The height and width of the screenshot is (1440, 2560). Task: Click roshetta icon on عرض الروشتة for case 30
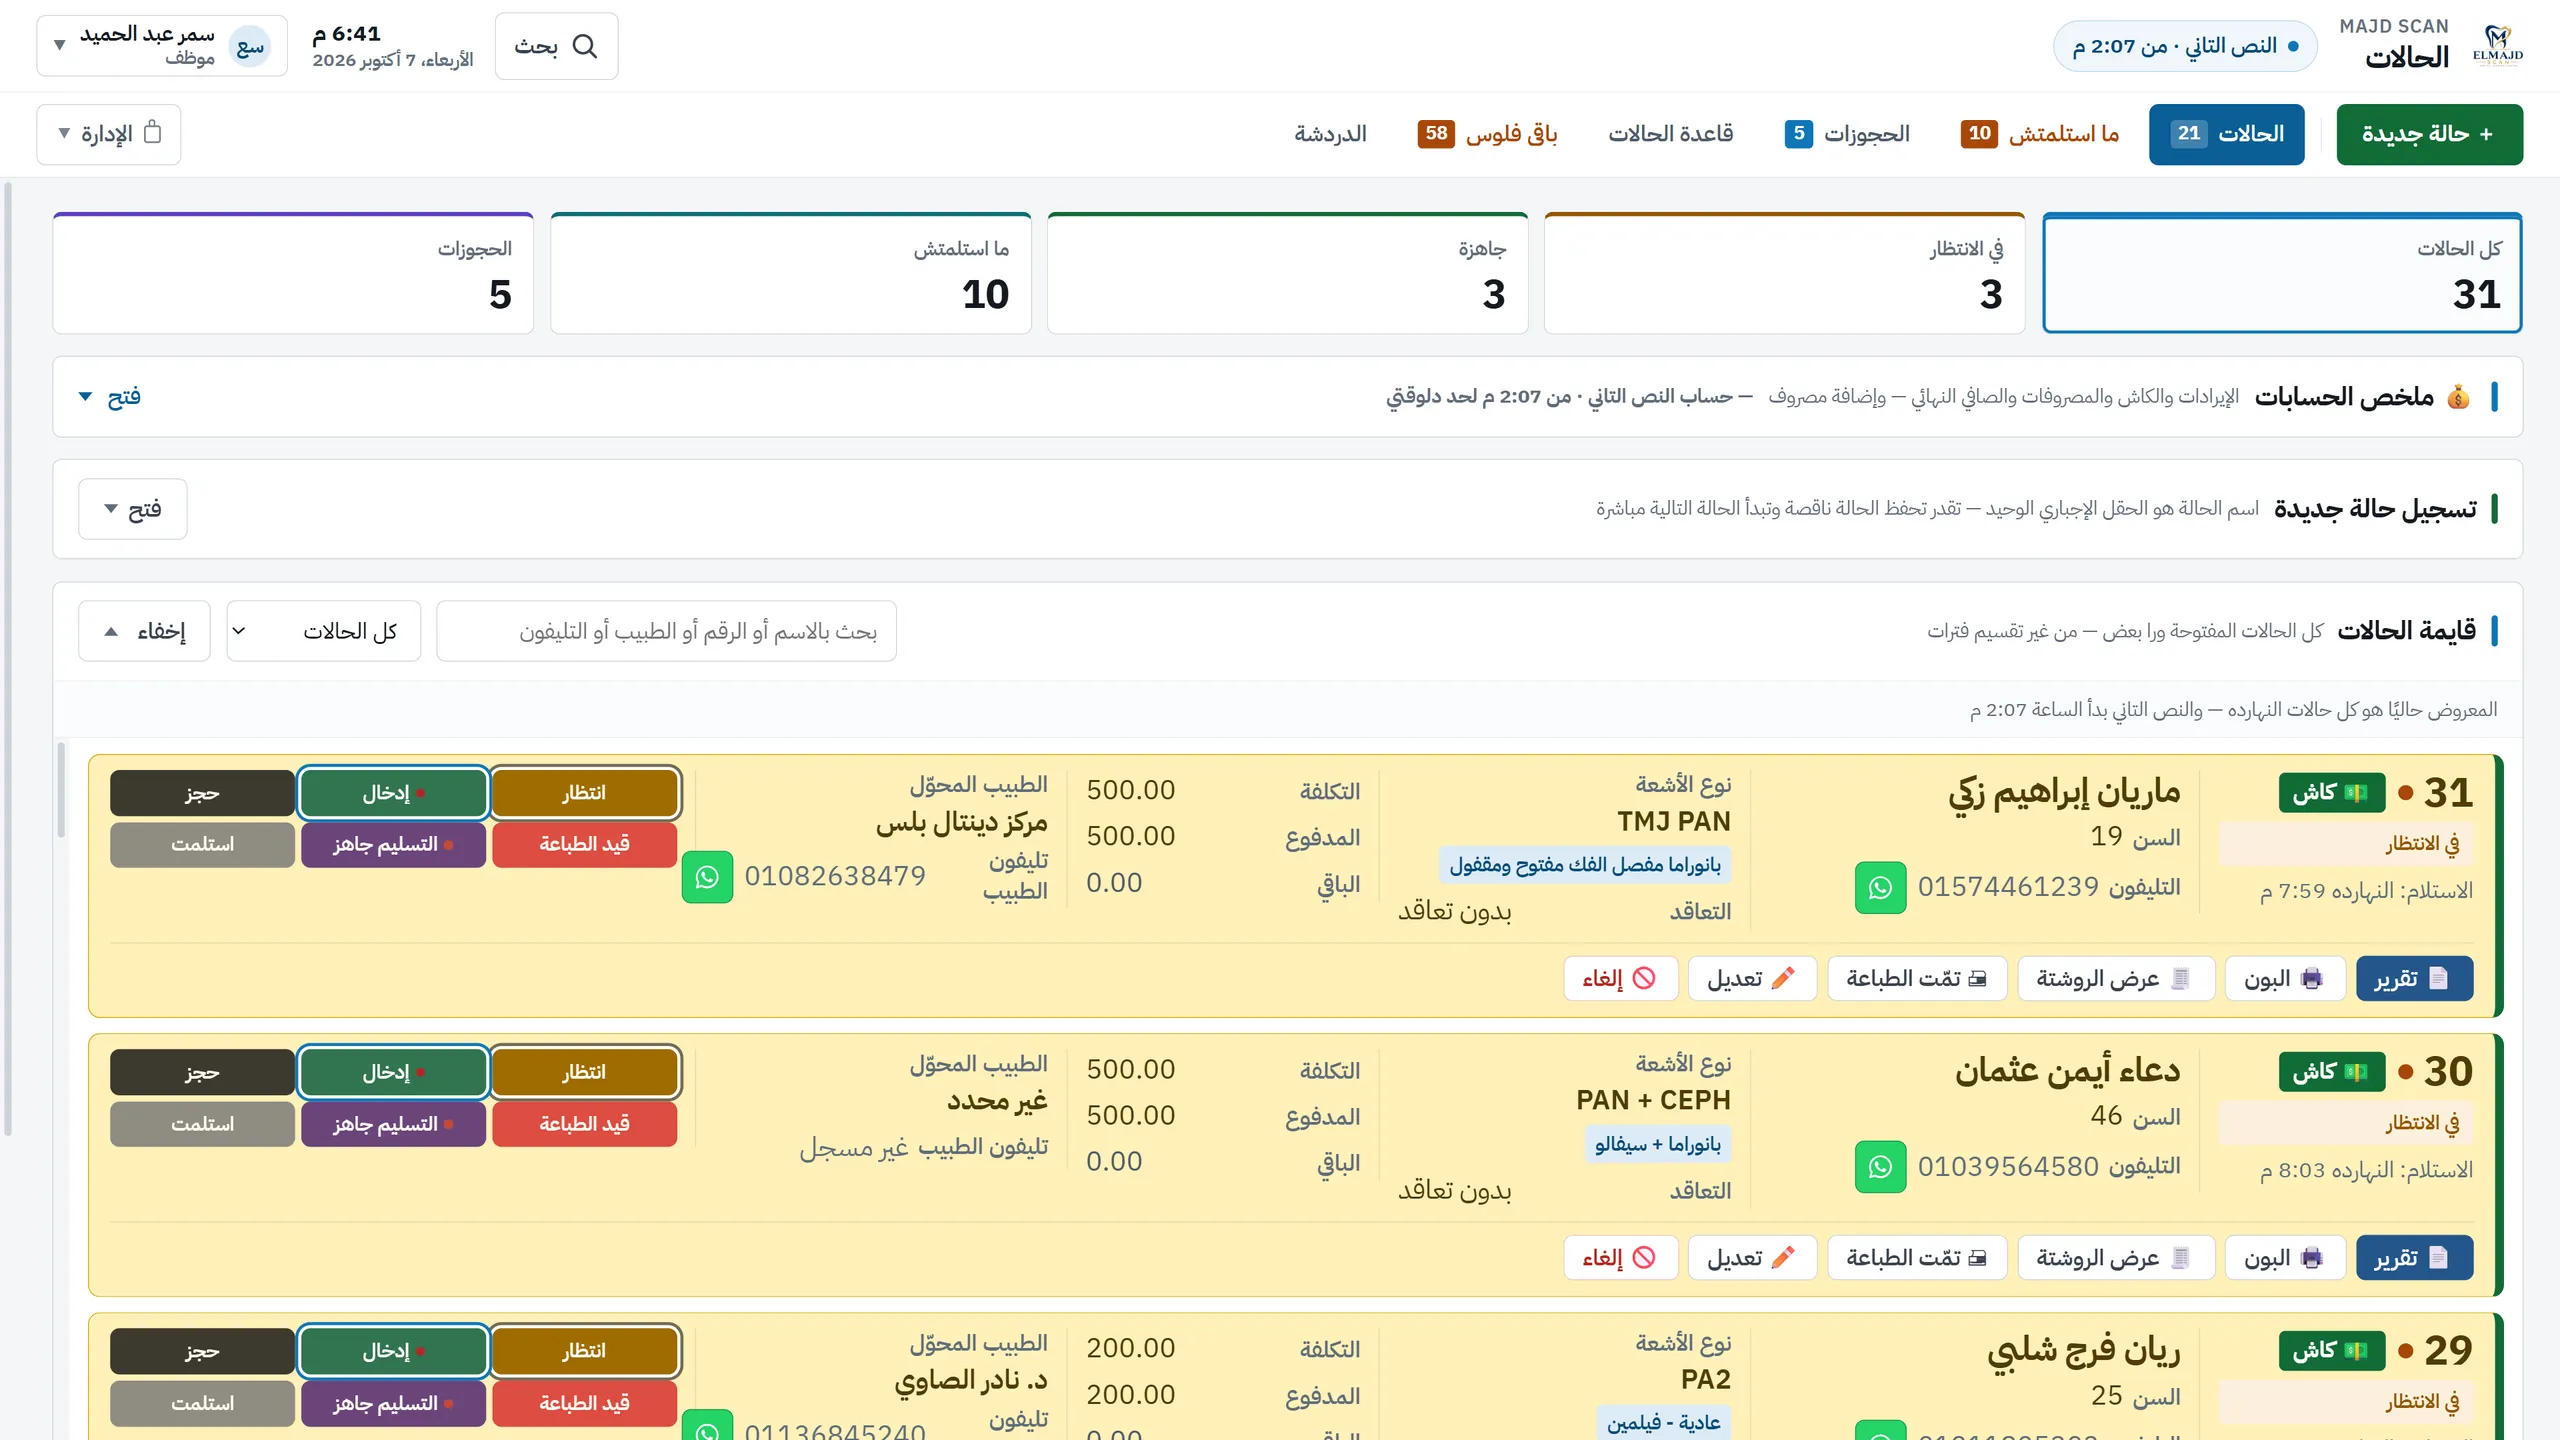coord(2181,1257)
